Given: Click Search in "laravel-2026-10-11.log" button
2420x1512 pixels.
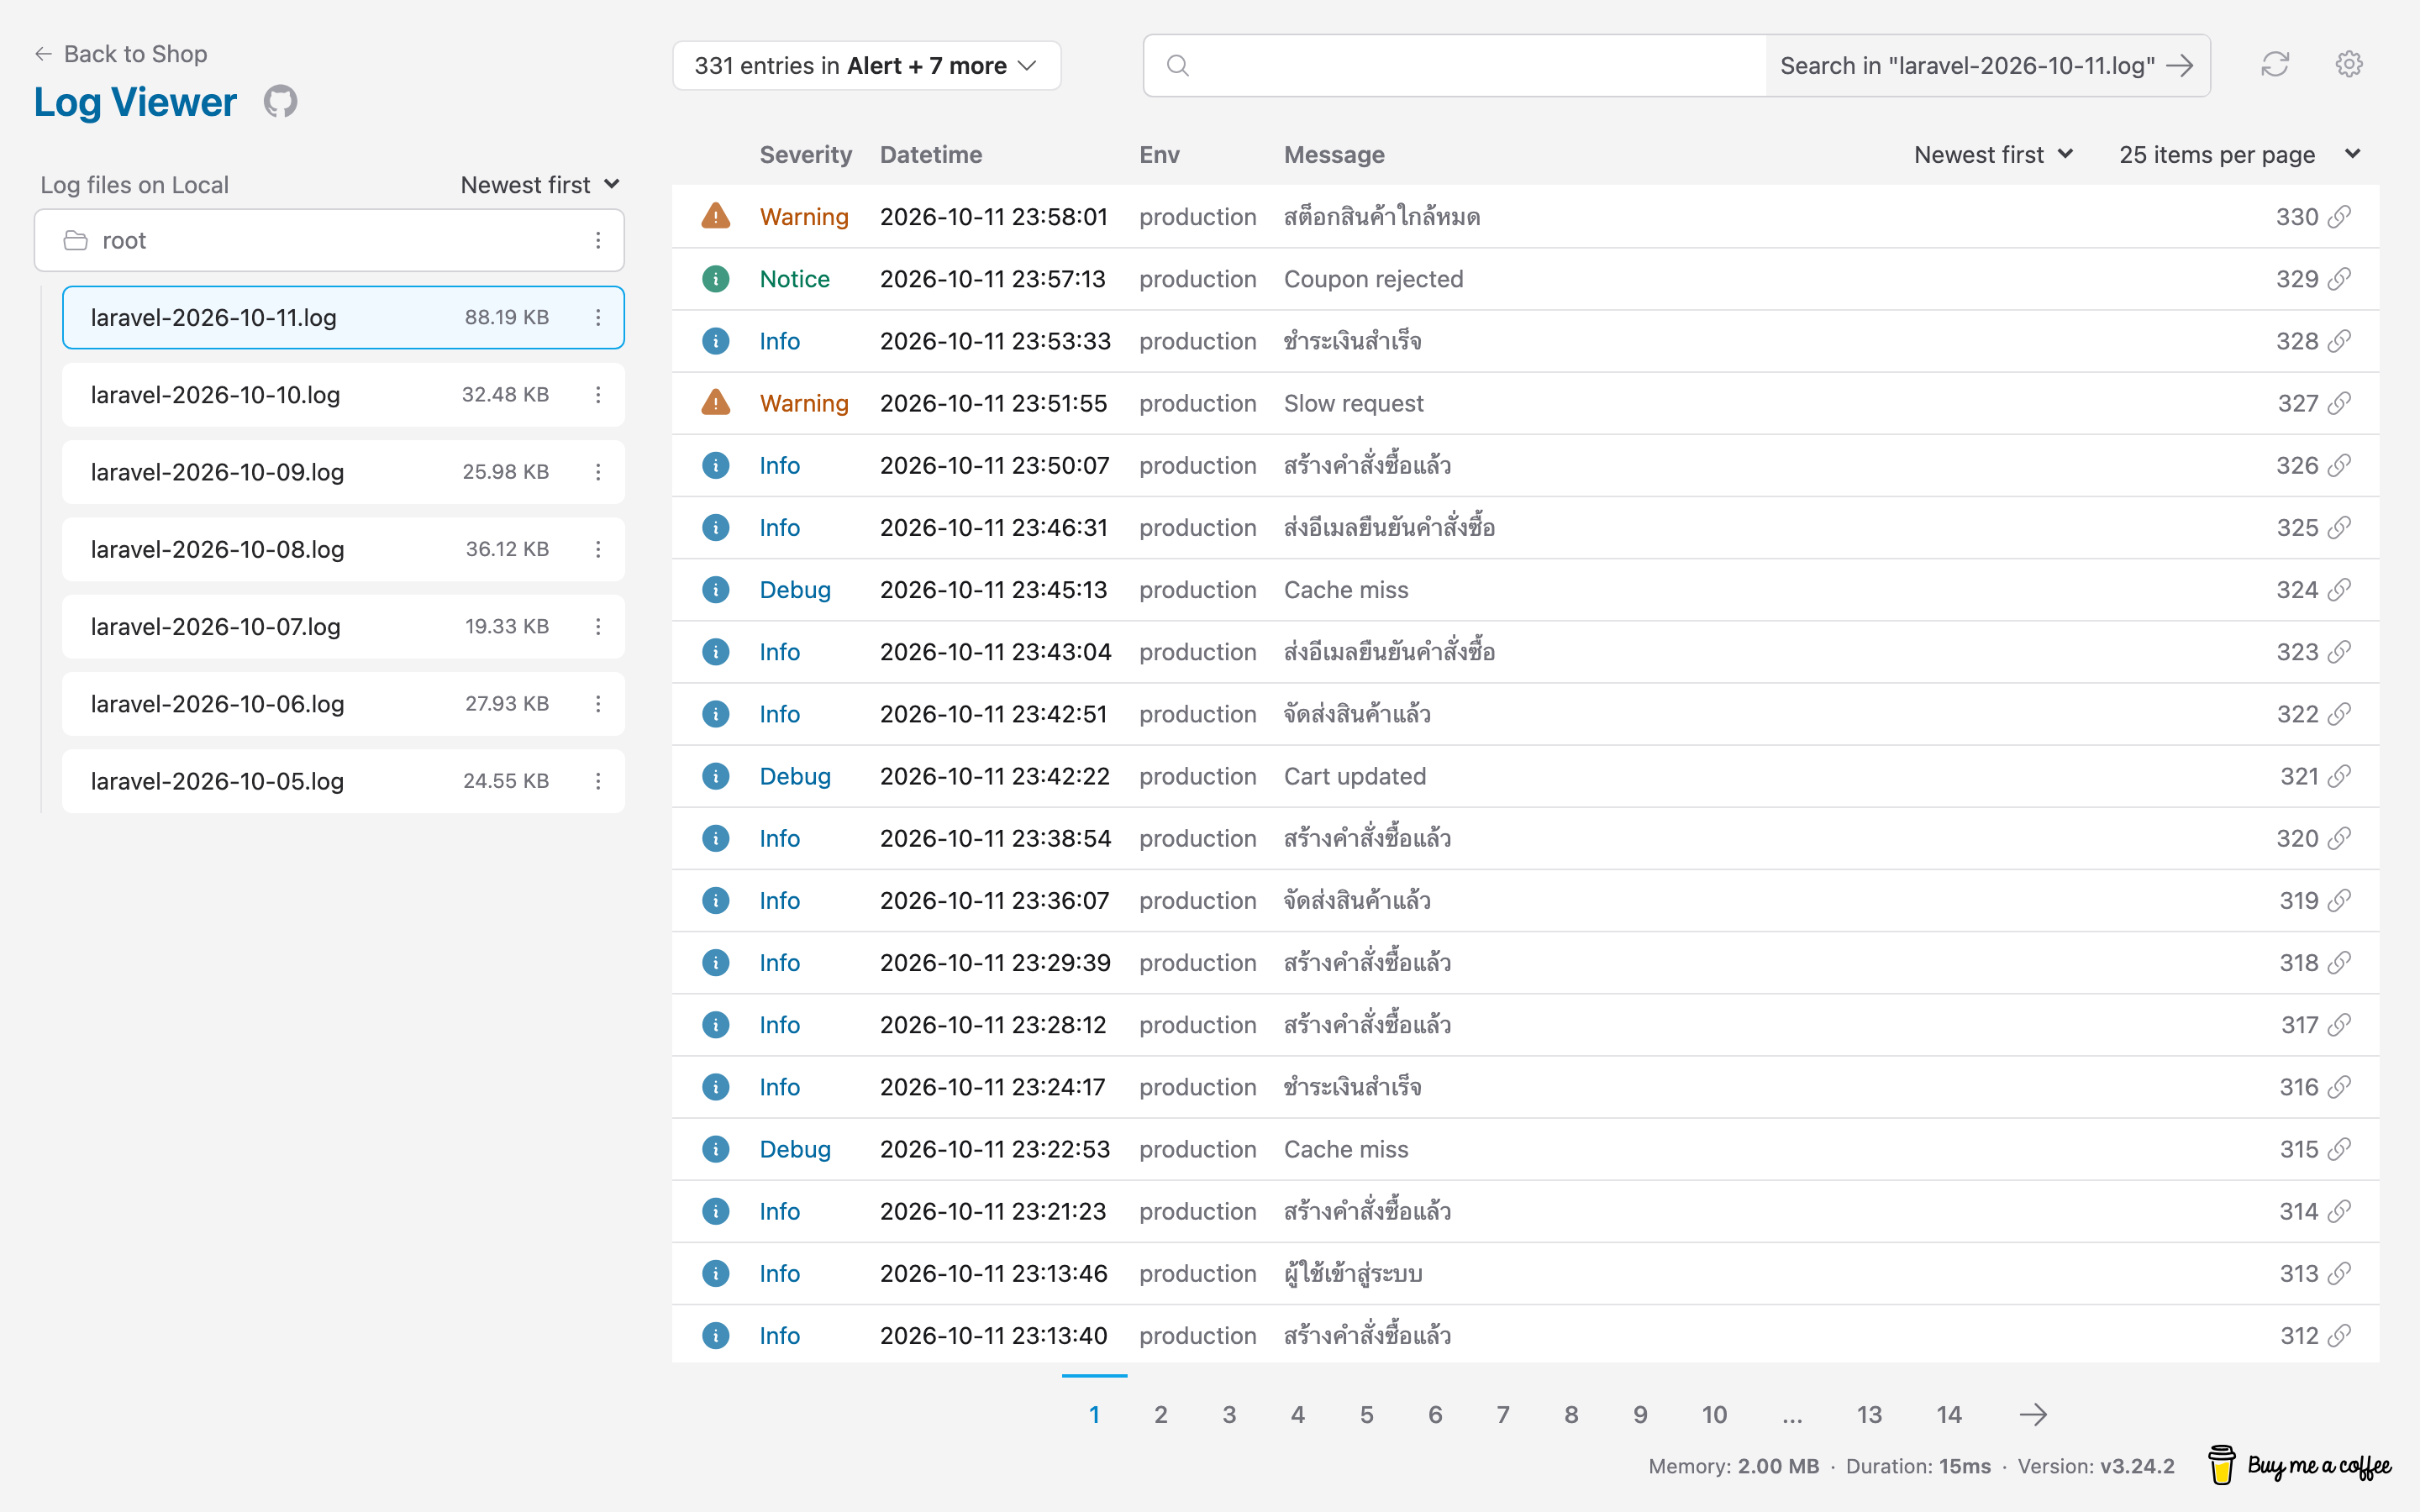Looking at the screenshot, I should pos(1986,66).
